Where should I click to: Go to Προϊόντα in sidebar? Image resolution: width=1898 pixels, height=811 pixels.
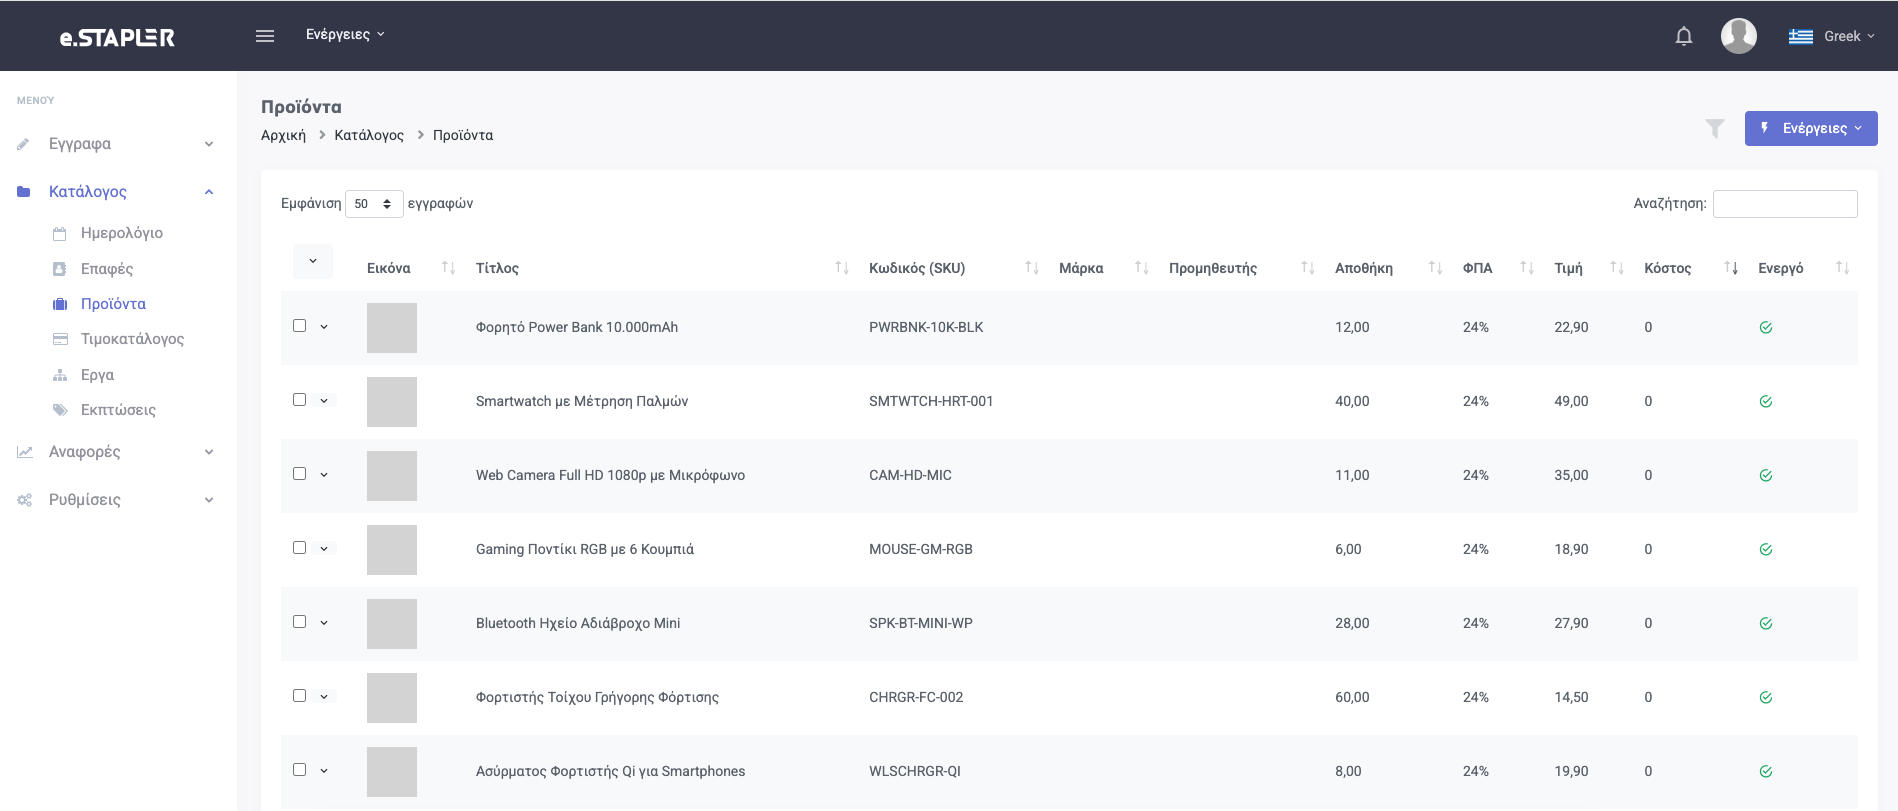pos(113,304)
